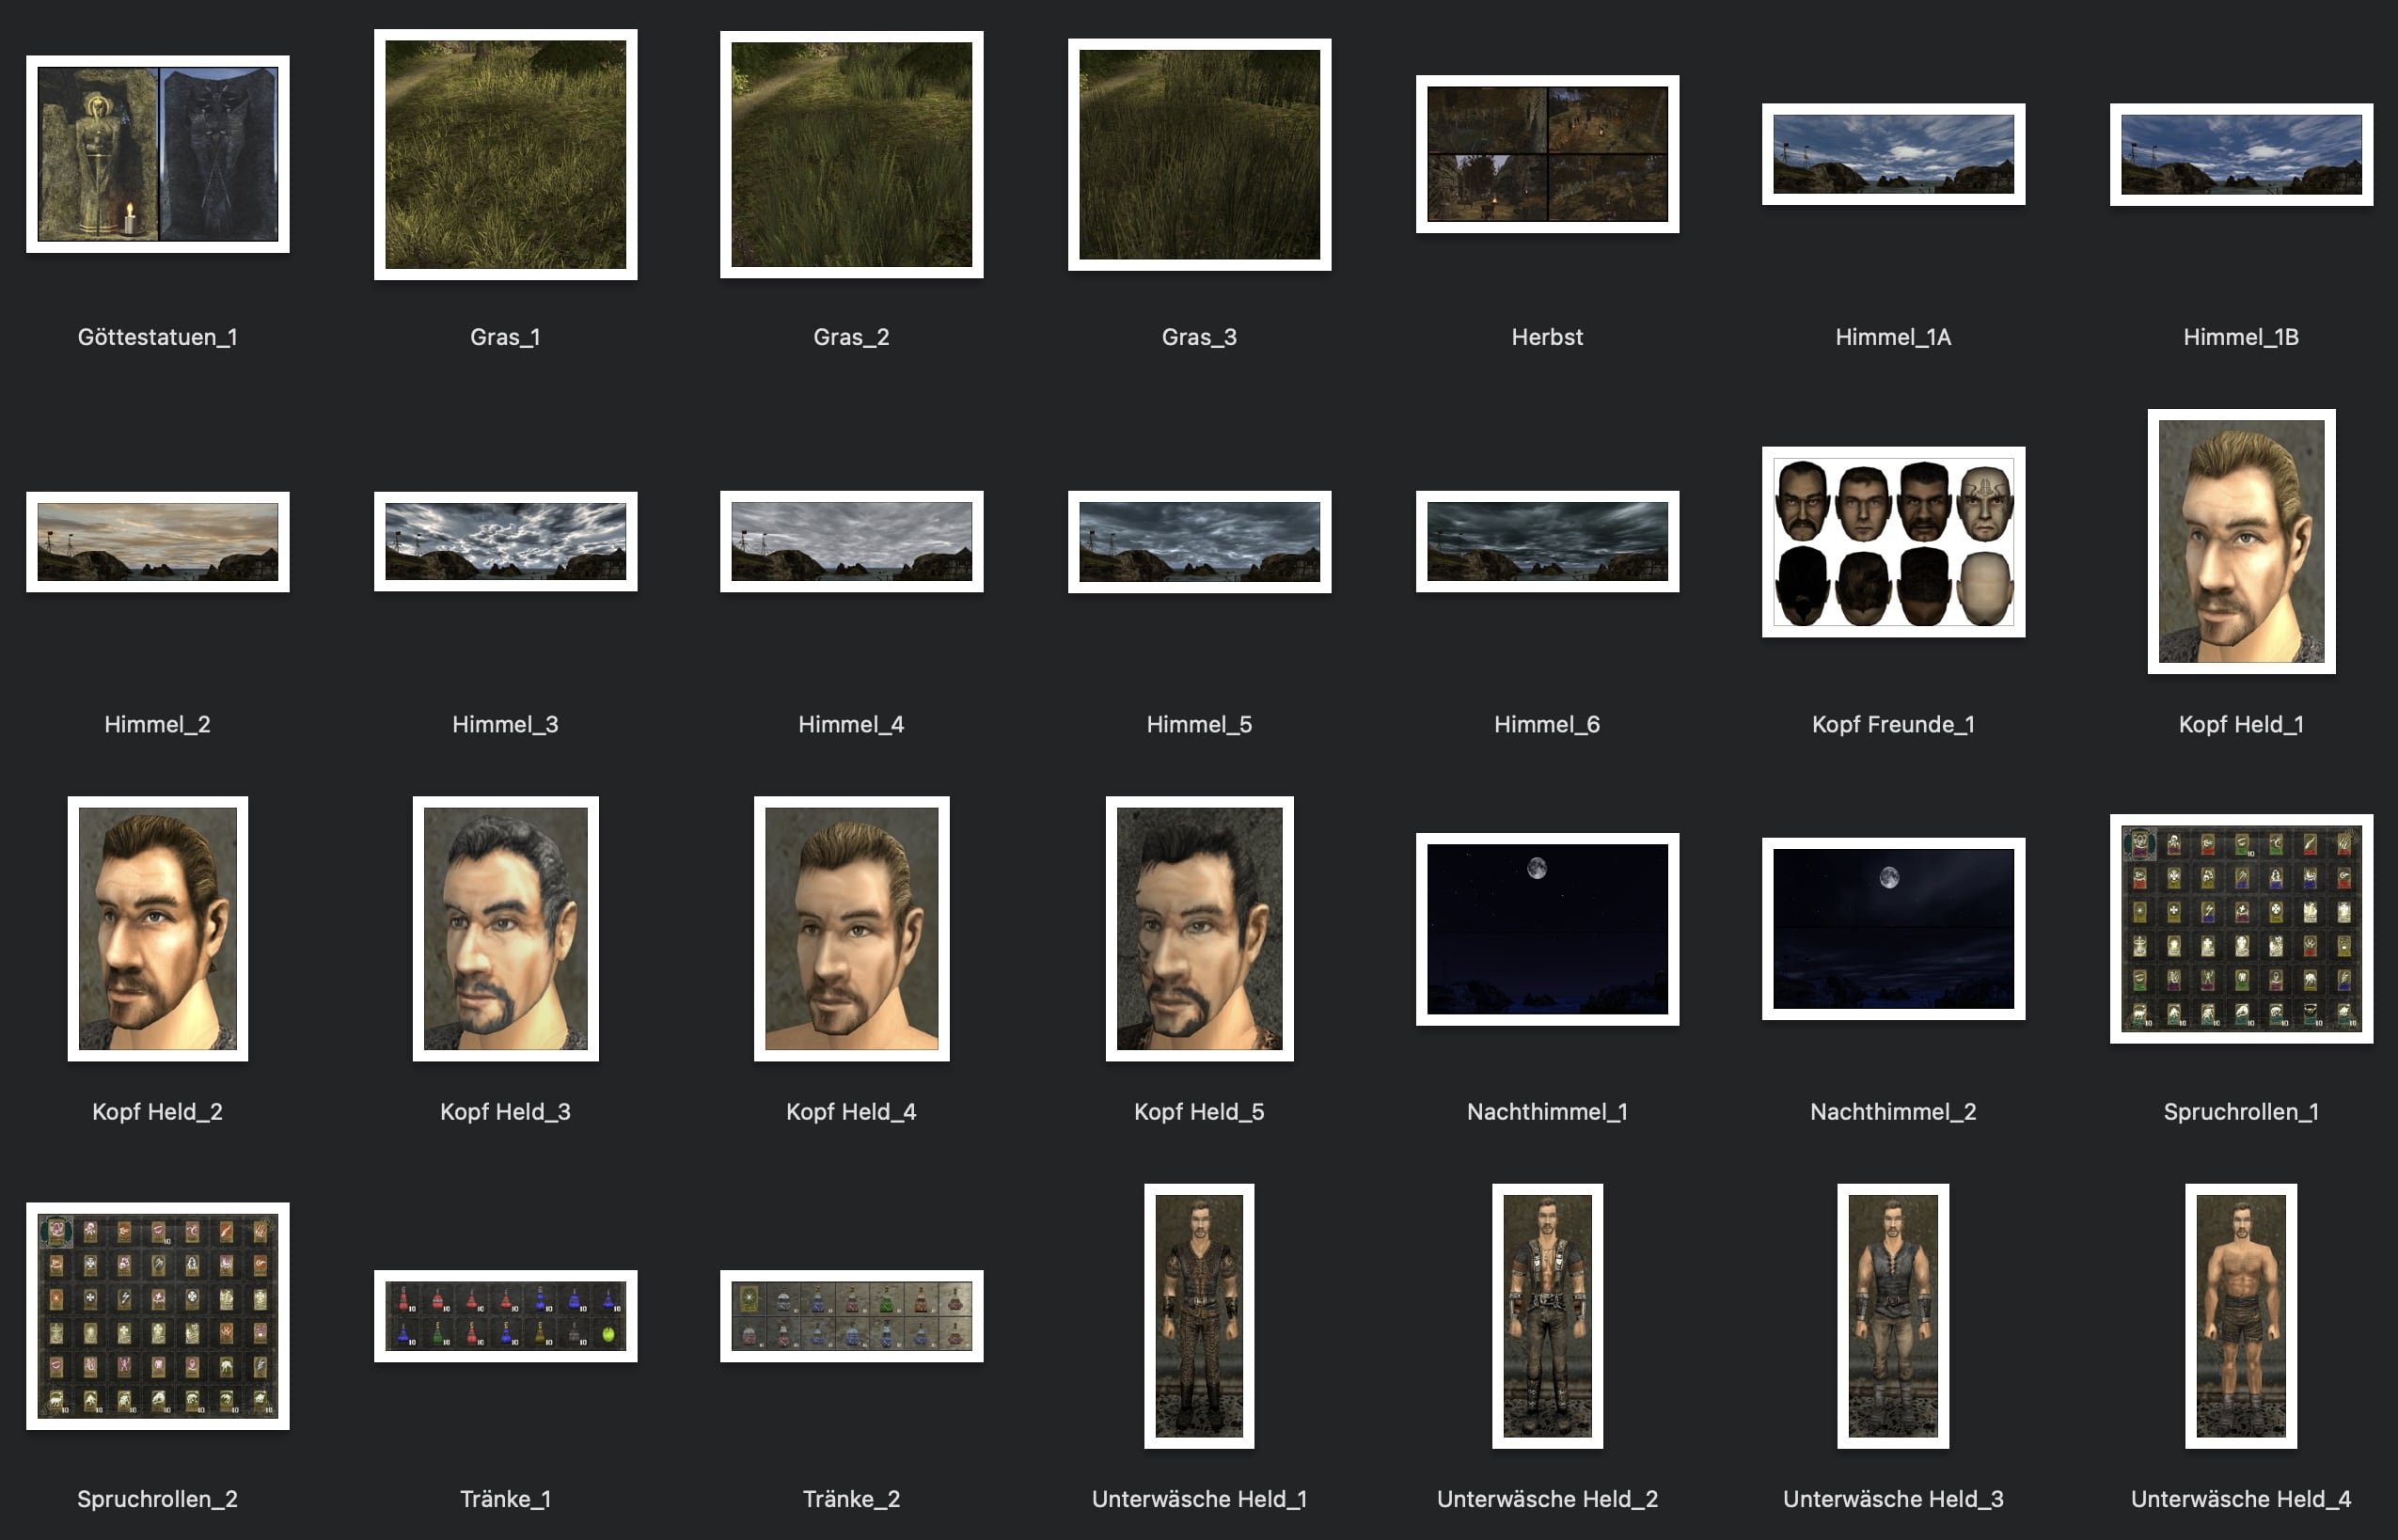Click the Gras_2 filename label
Image resolution: width=2398 pixels, height=1540 pixels.
pos(851,337)
